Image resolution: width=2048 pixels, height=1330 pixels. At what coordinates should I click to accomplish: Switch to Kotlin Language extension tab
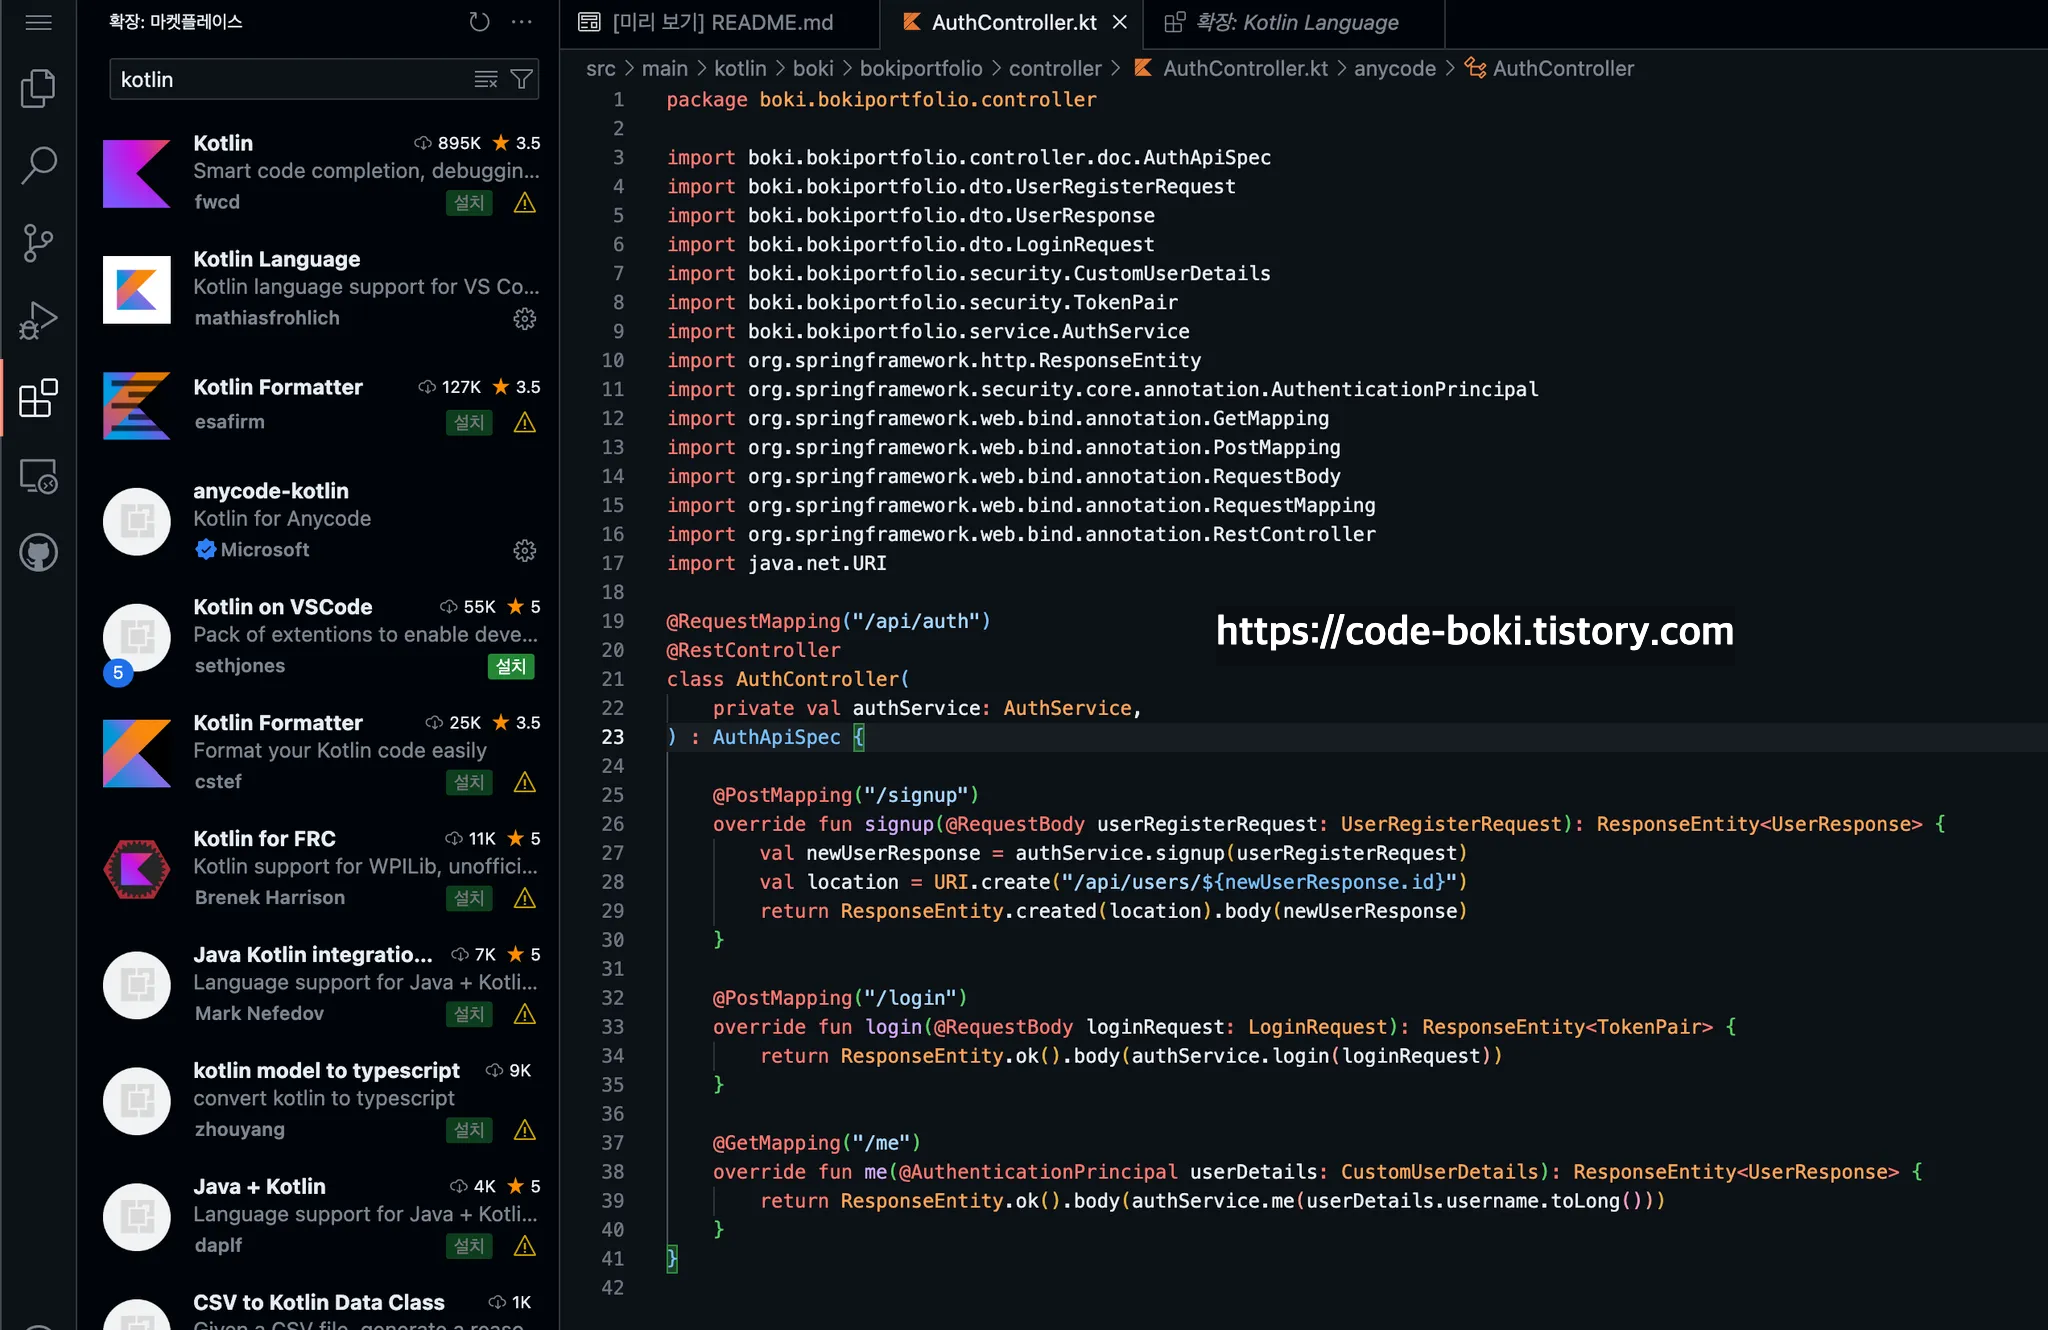[x=1296, y=22]
